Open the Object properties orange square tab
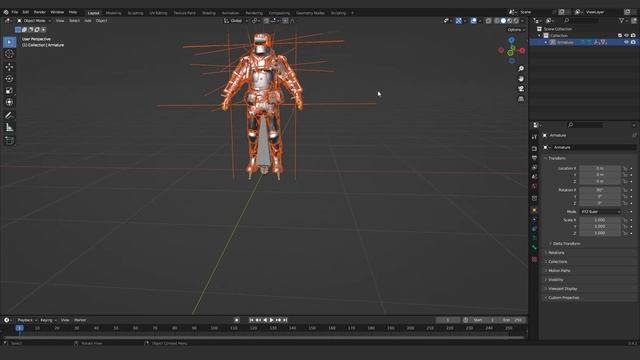Image resolution: width=640 pixels, height=360 pixels. point(534,211)
